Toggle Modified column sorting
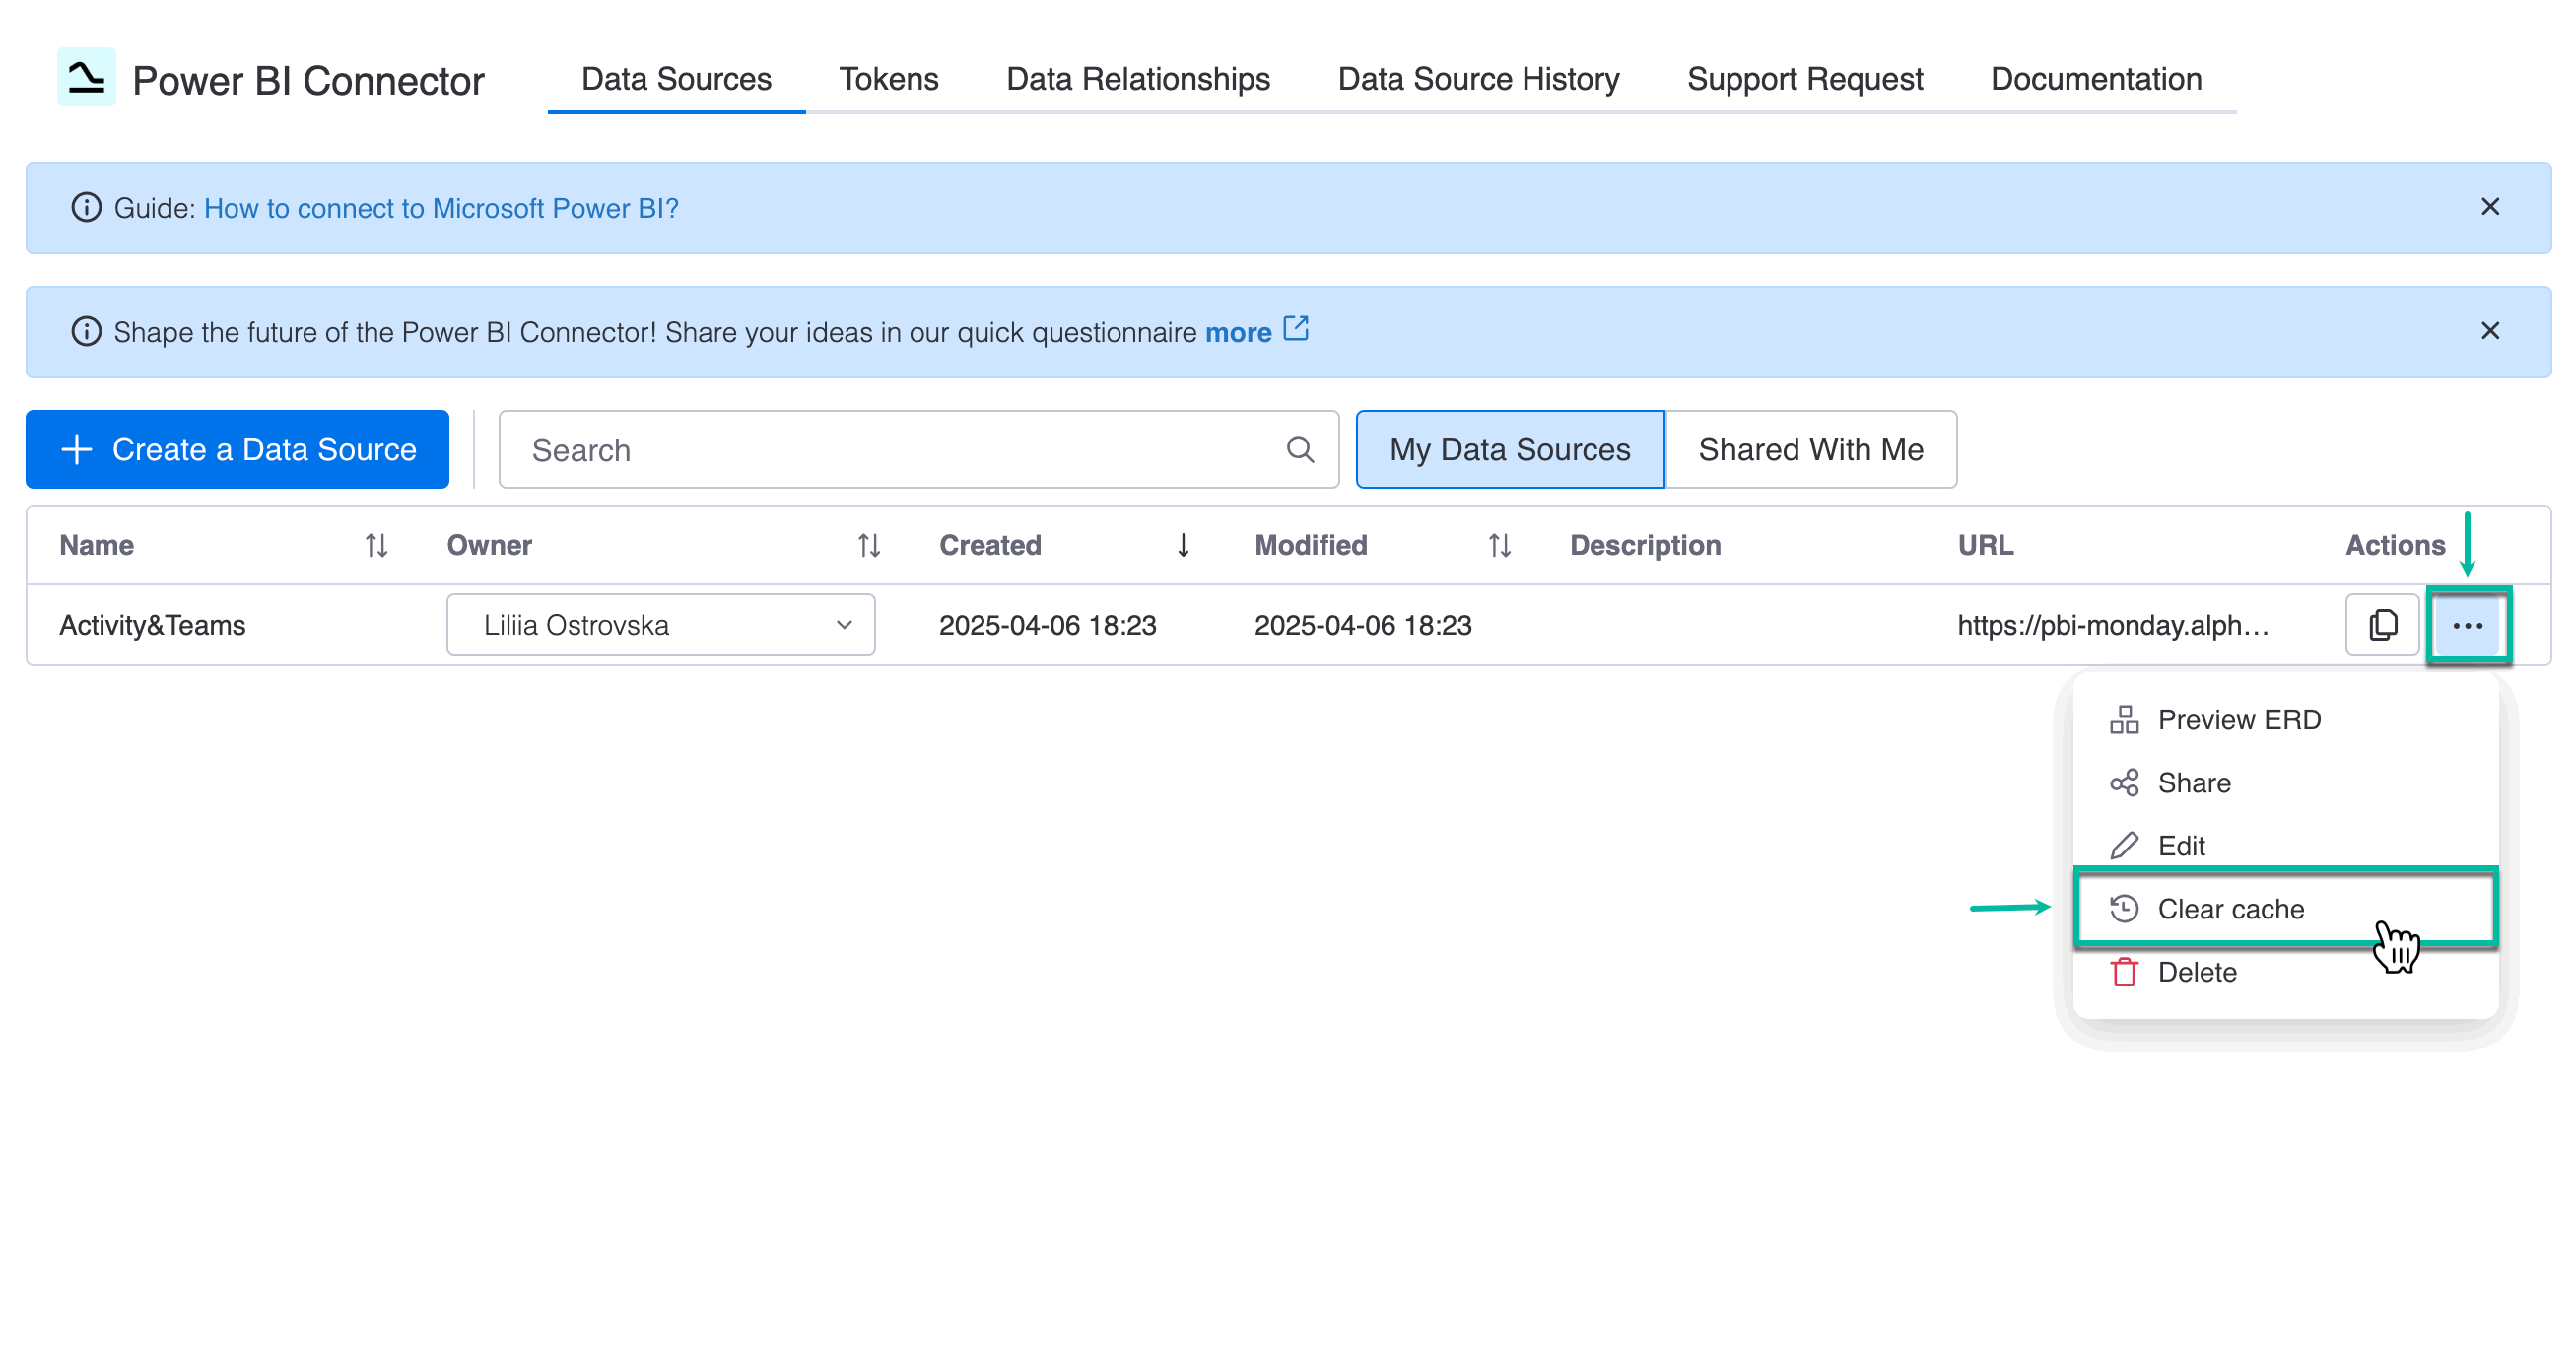 point(1497,545)
